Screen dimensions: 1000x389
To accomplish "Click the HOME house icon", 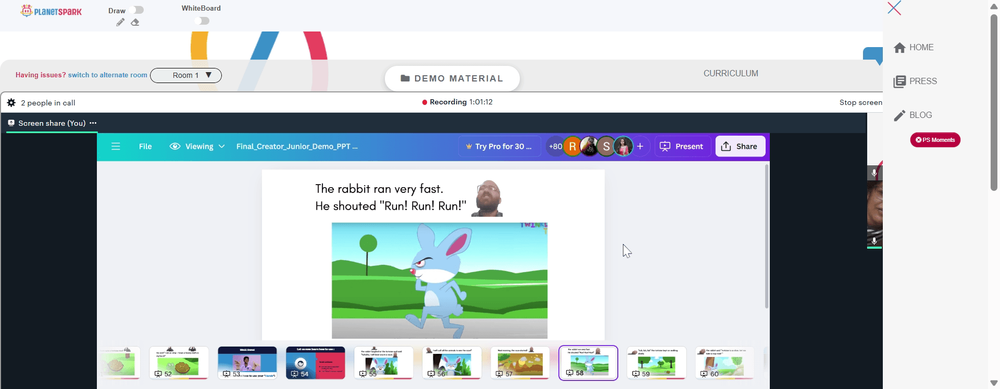I will click(x=900, y=47).
